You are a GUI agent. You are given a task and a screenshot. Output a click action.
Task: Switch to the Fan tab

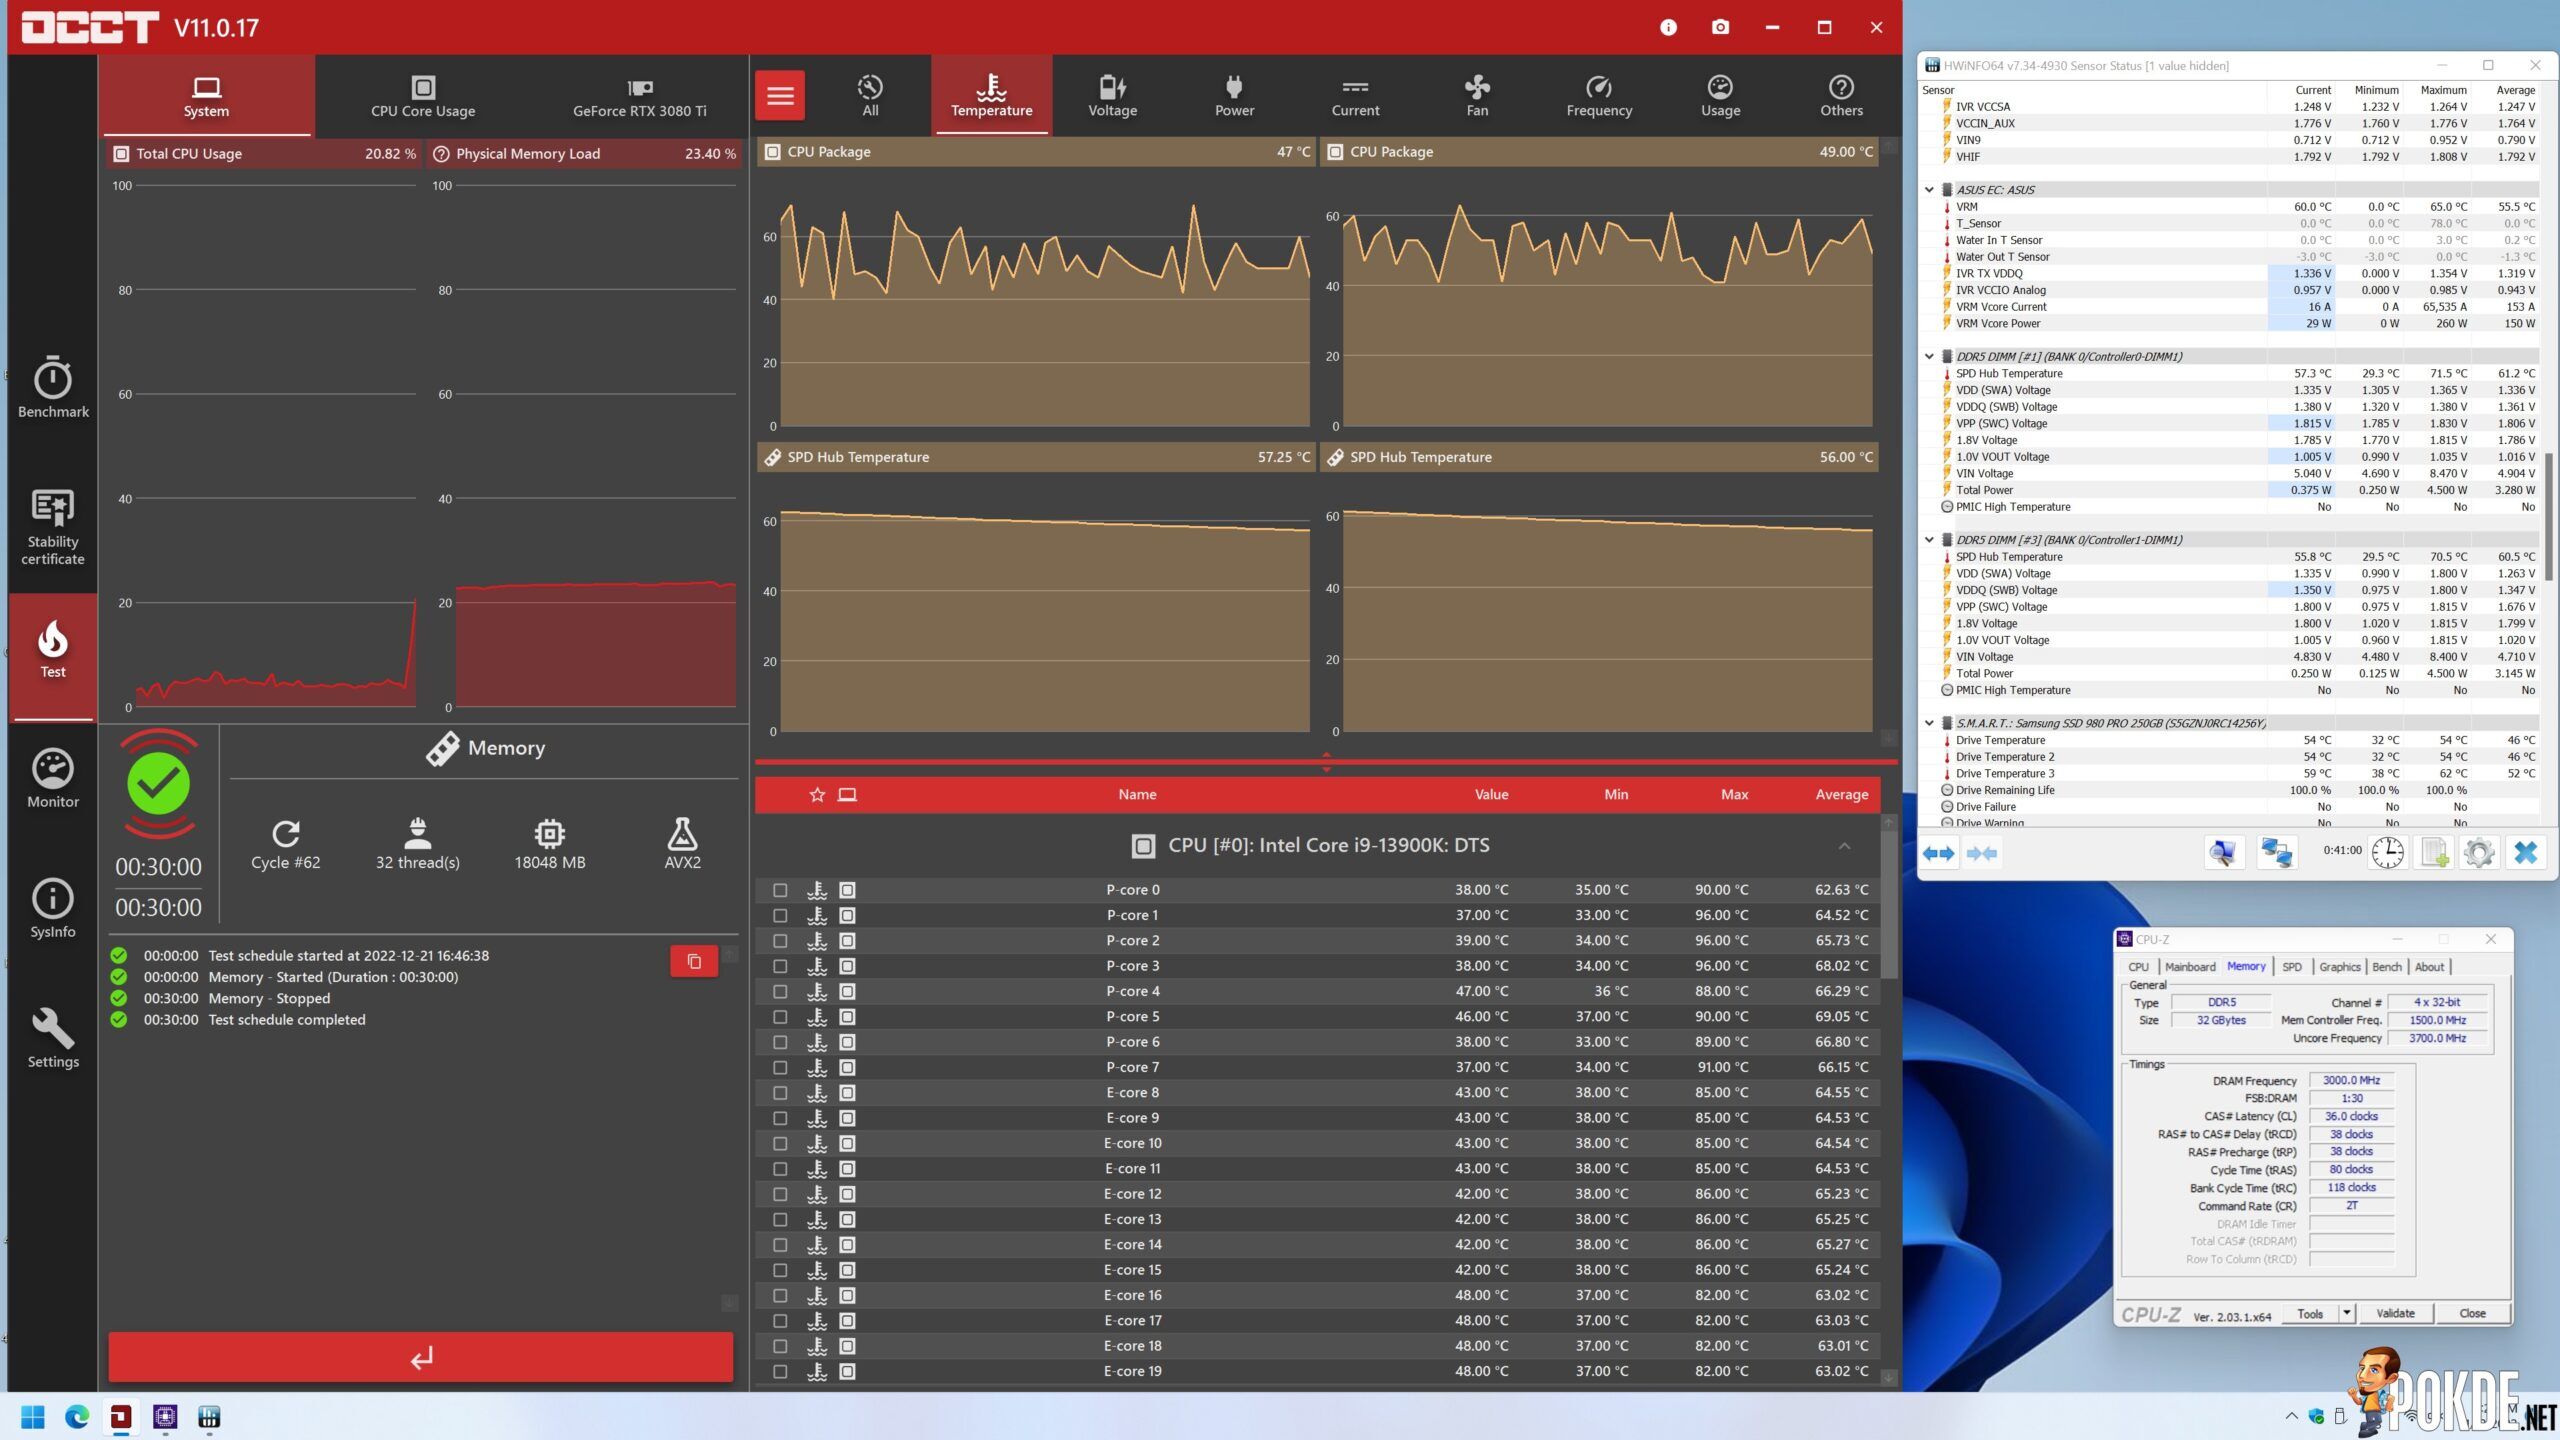pos(1477,96)
